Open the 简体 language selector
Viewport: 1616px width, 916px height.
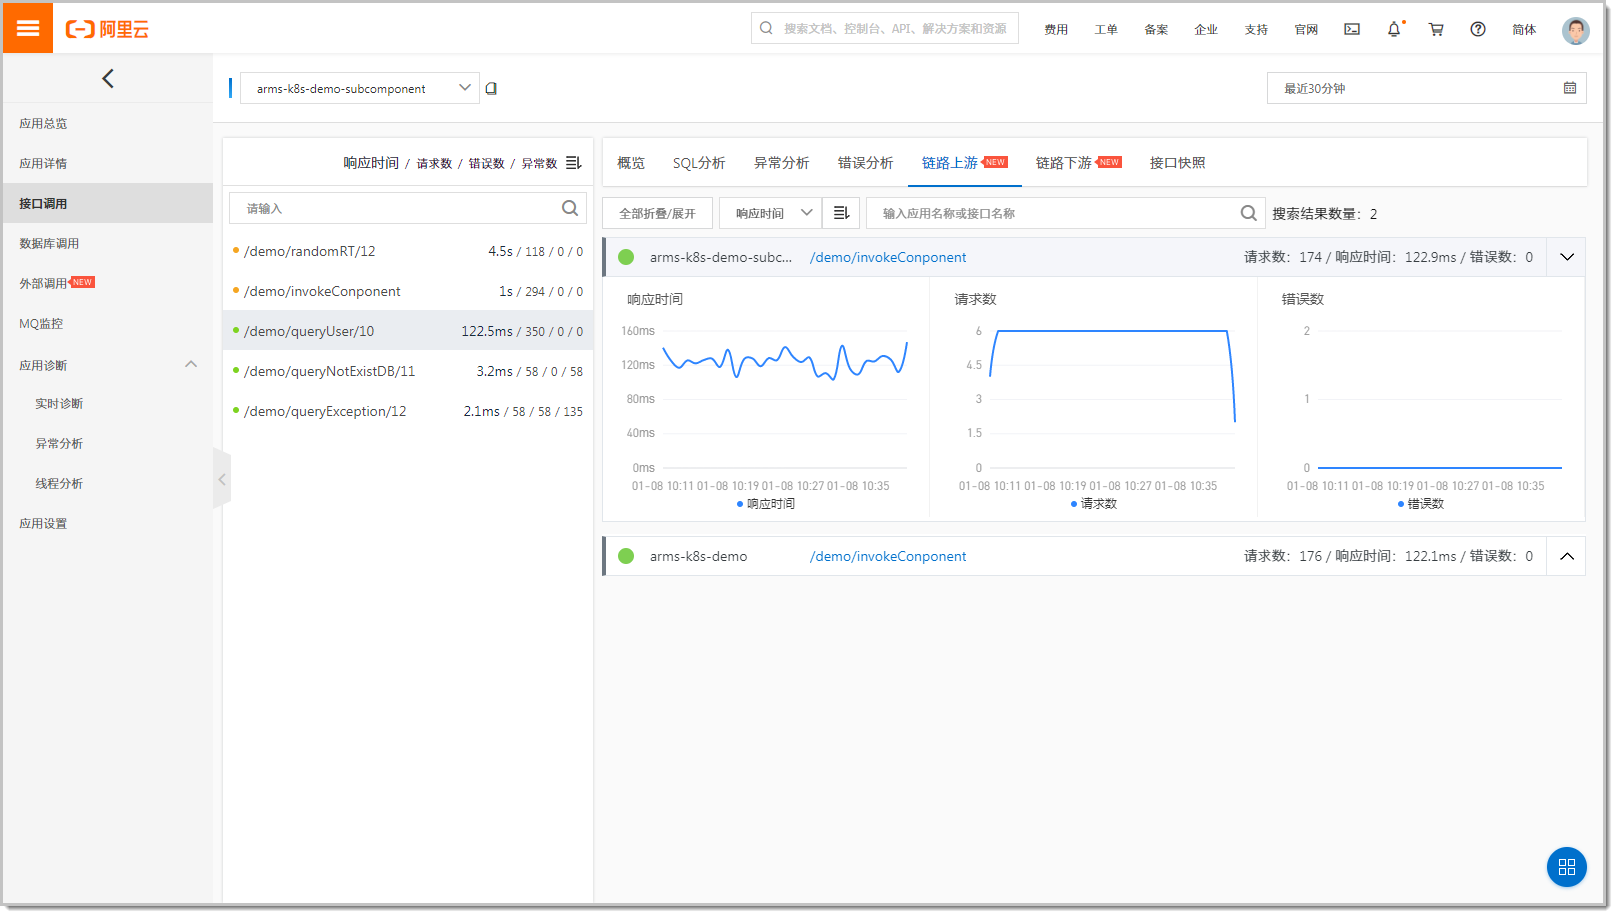pos(1524,29)
